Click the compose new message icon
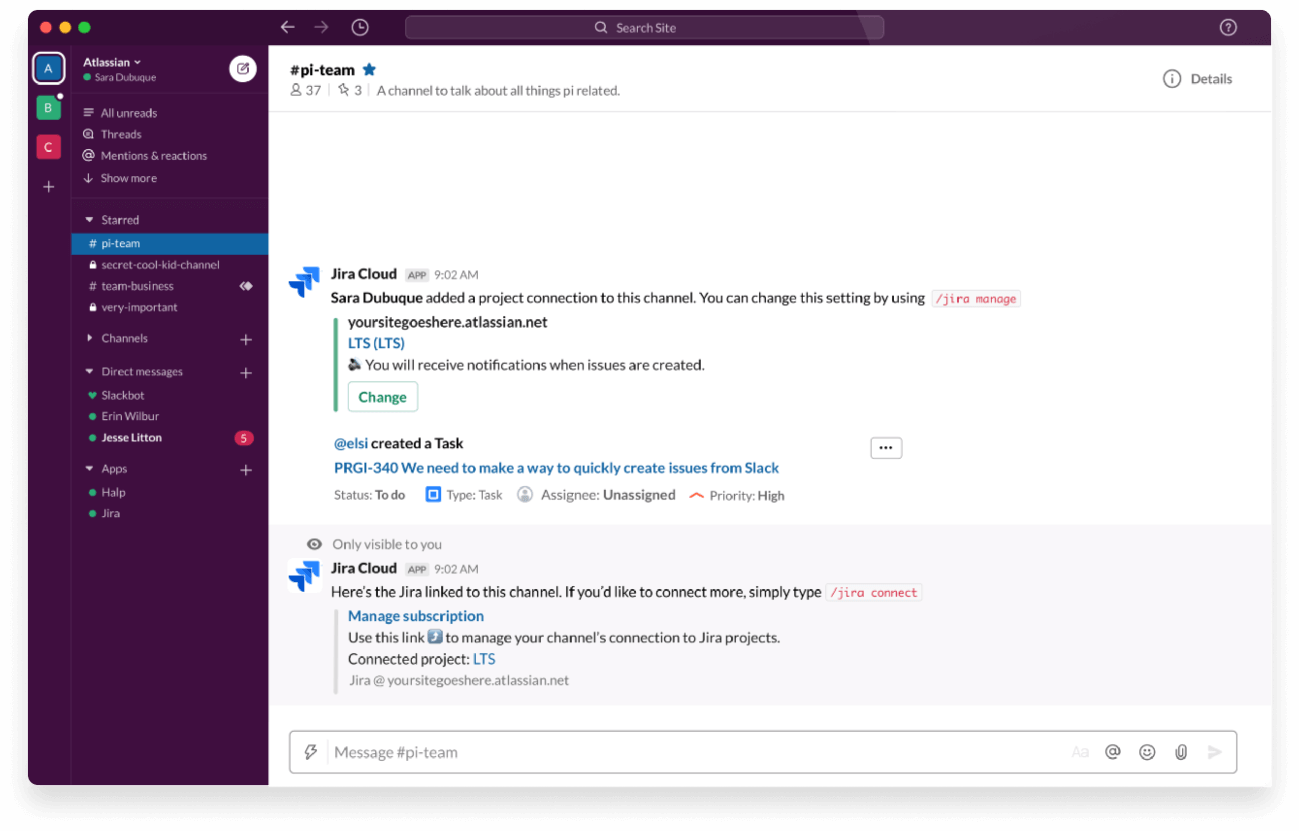This screenshot has width=1299, height=831. click(242, 68)
